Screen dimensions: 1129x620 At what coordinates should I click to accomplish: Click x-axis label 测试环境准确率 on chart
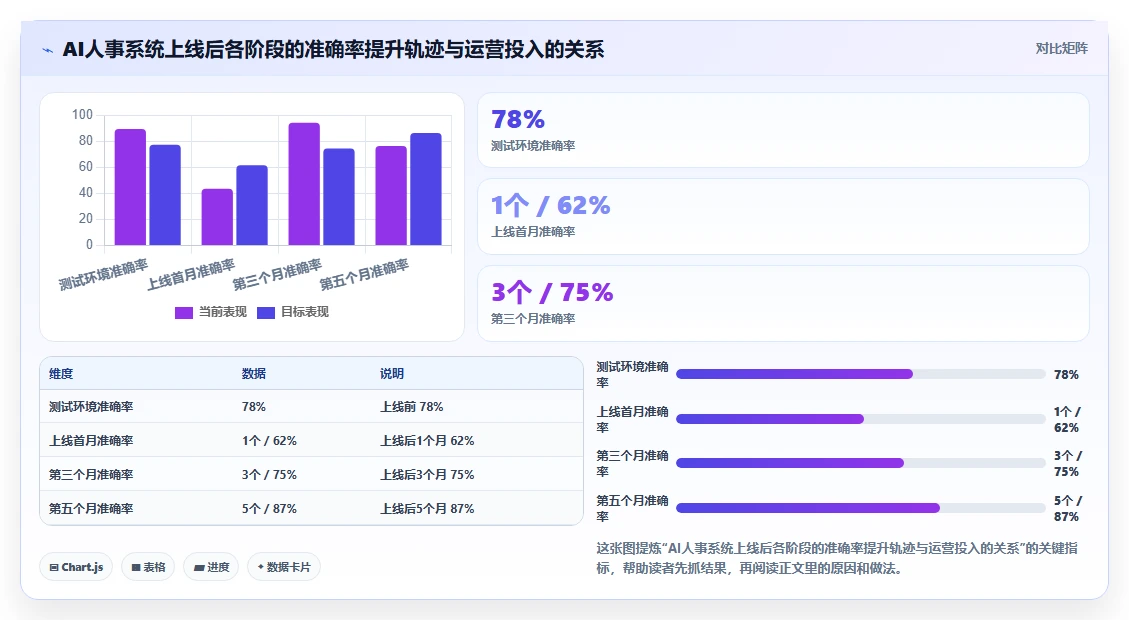(104, 274)
